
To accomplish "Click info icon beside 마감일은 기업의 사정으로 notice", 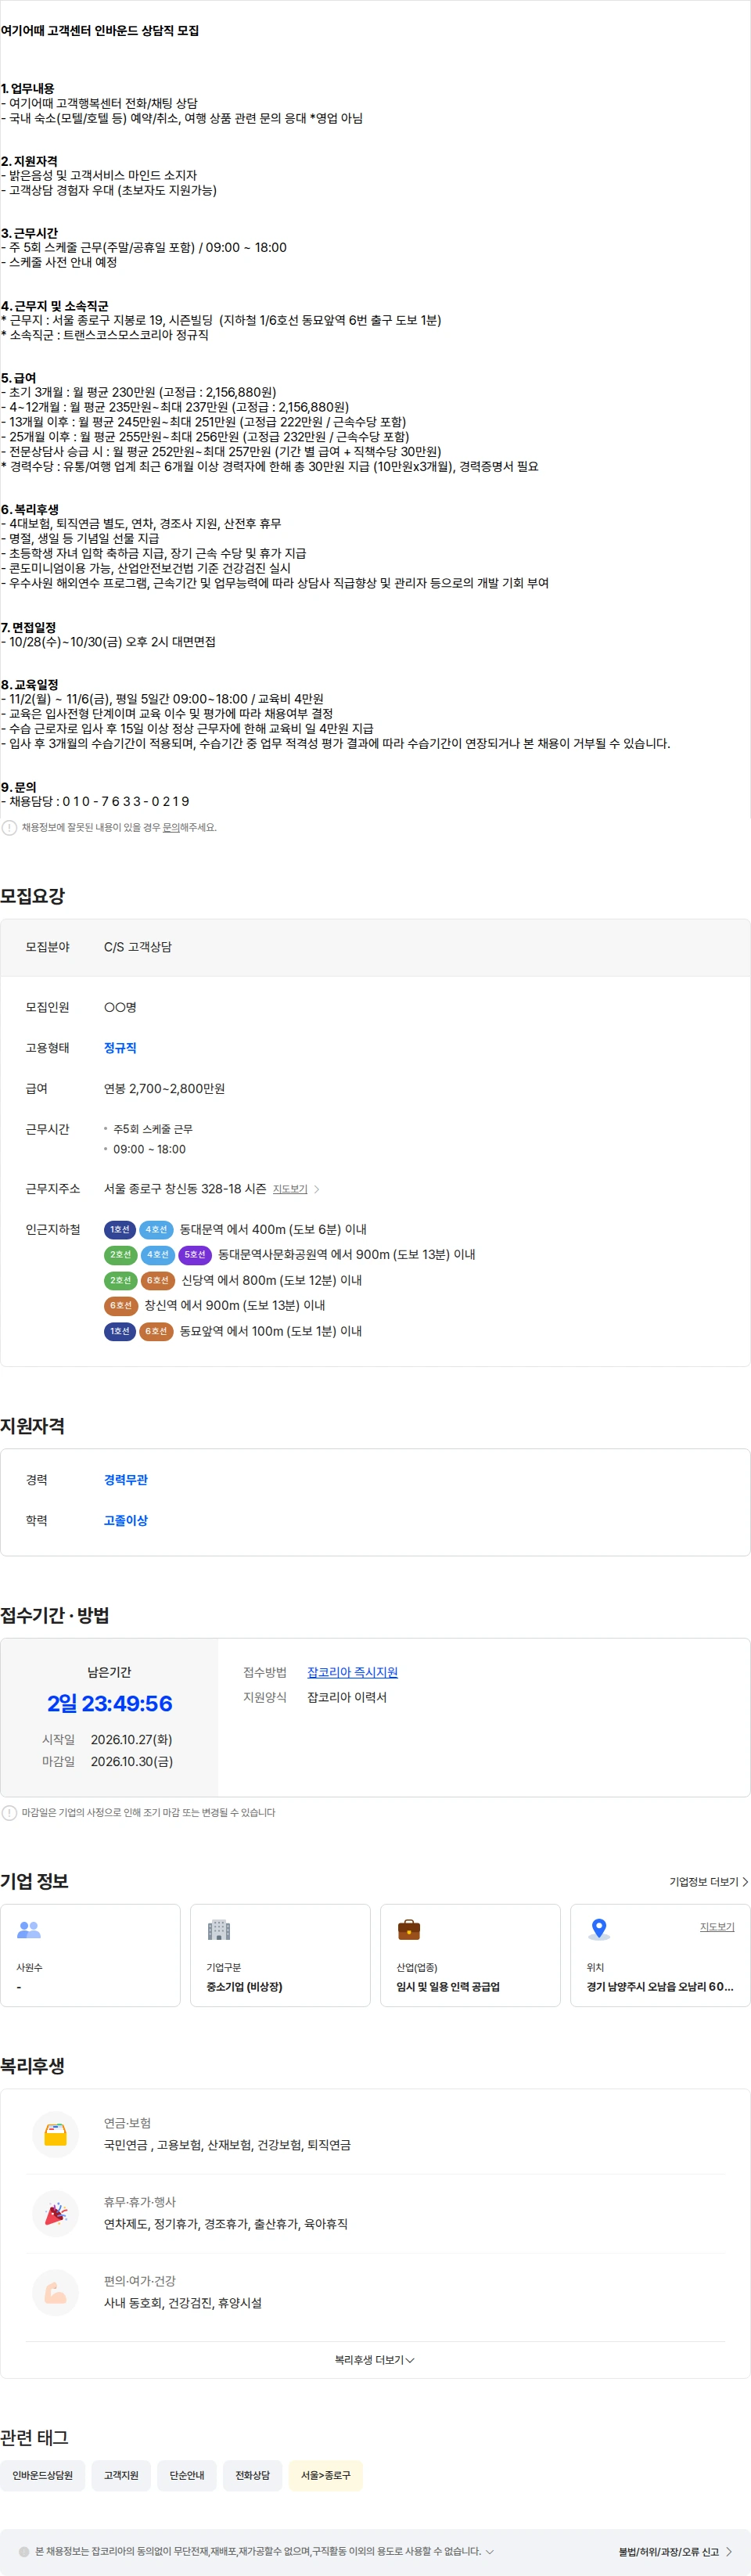I will click(x=9, y=1812).
